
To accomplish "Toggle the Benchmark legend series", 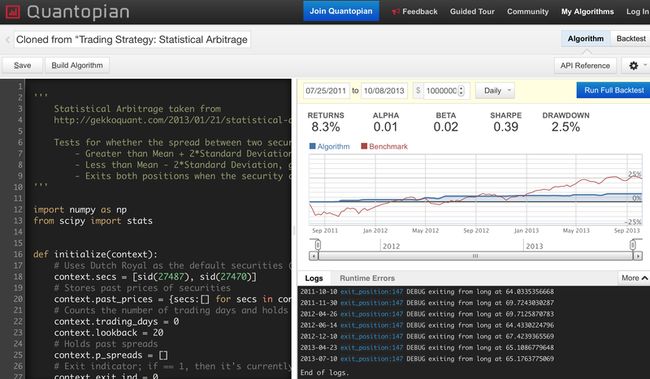I will coord(384,146).
